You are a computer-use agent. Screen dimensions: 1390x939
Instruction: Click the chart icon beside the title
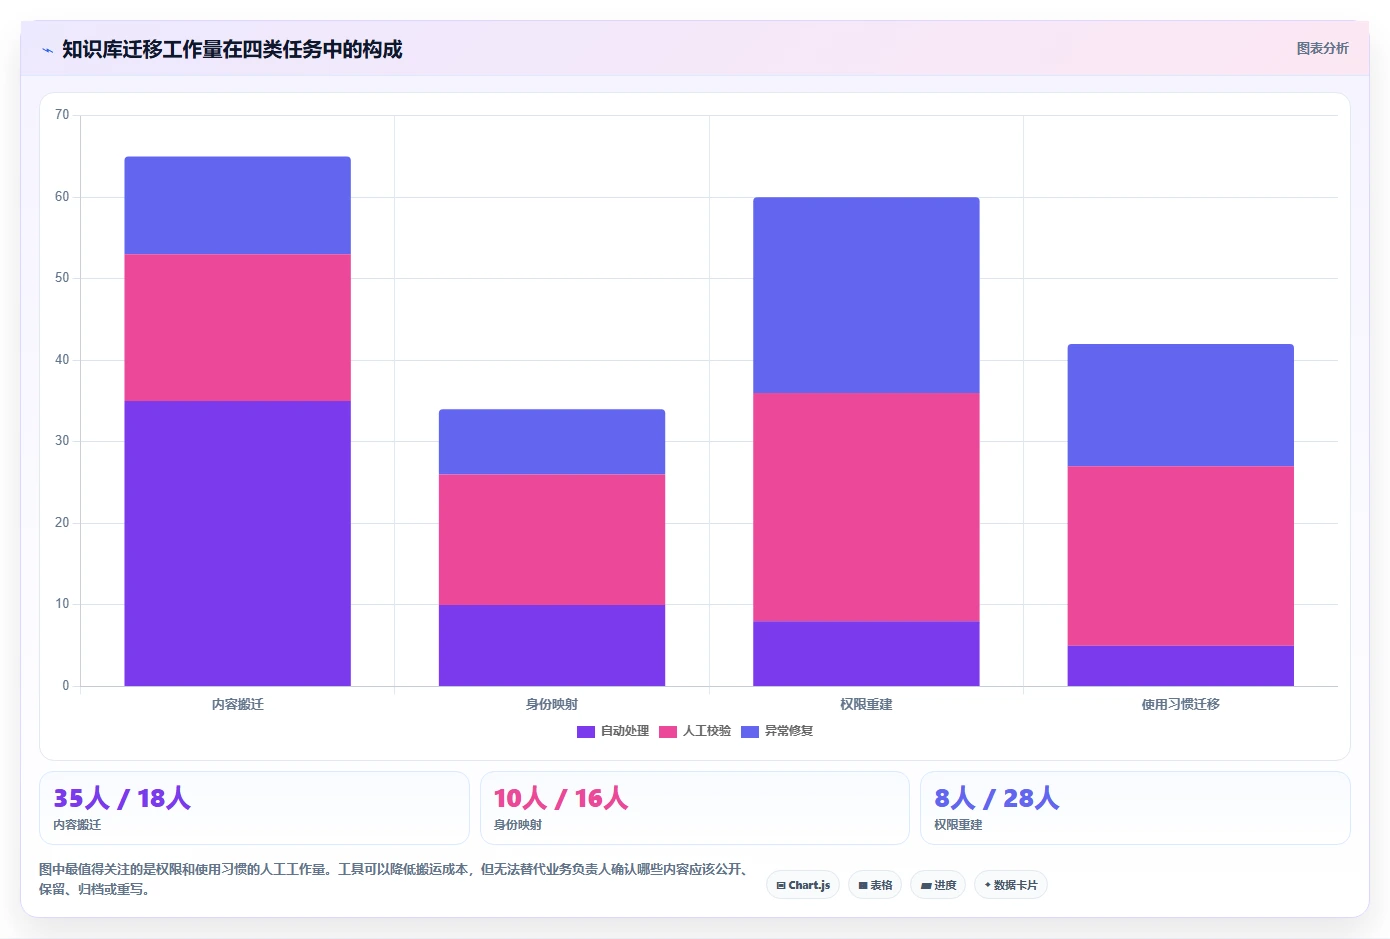(x=47, y=50)
